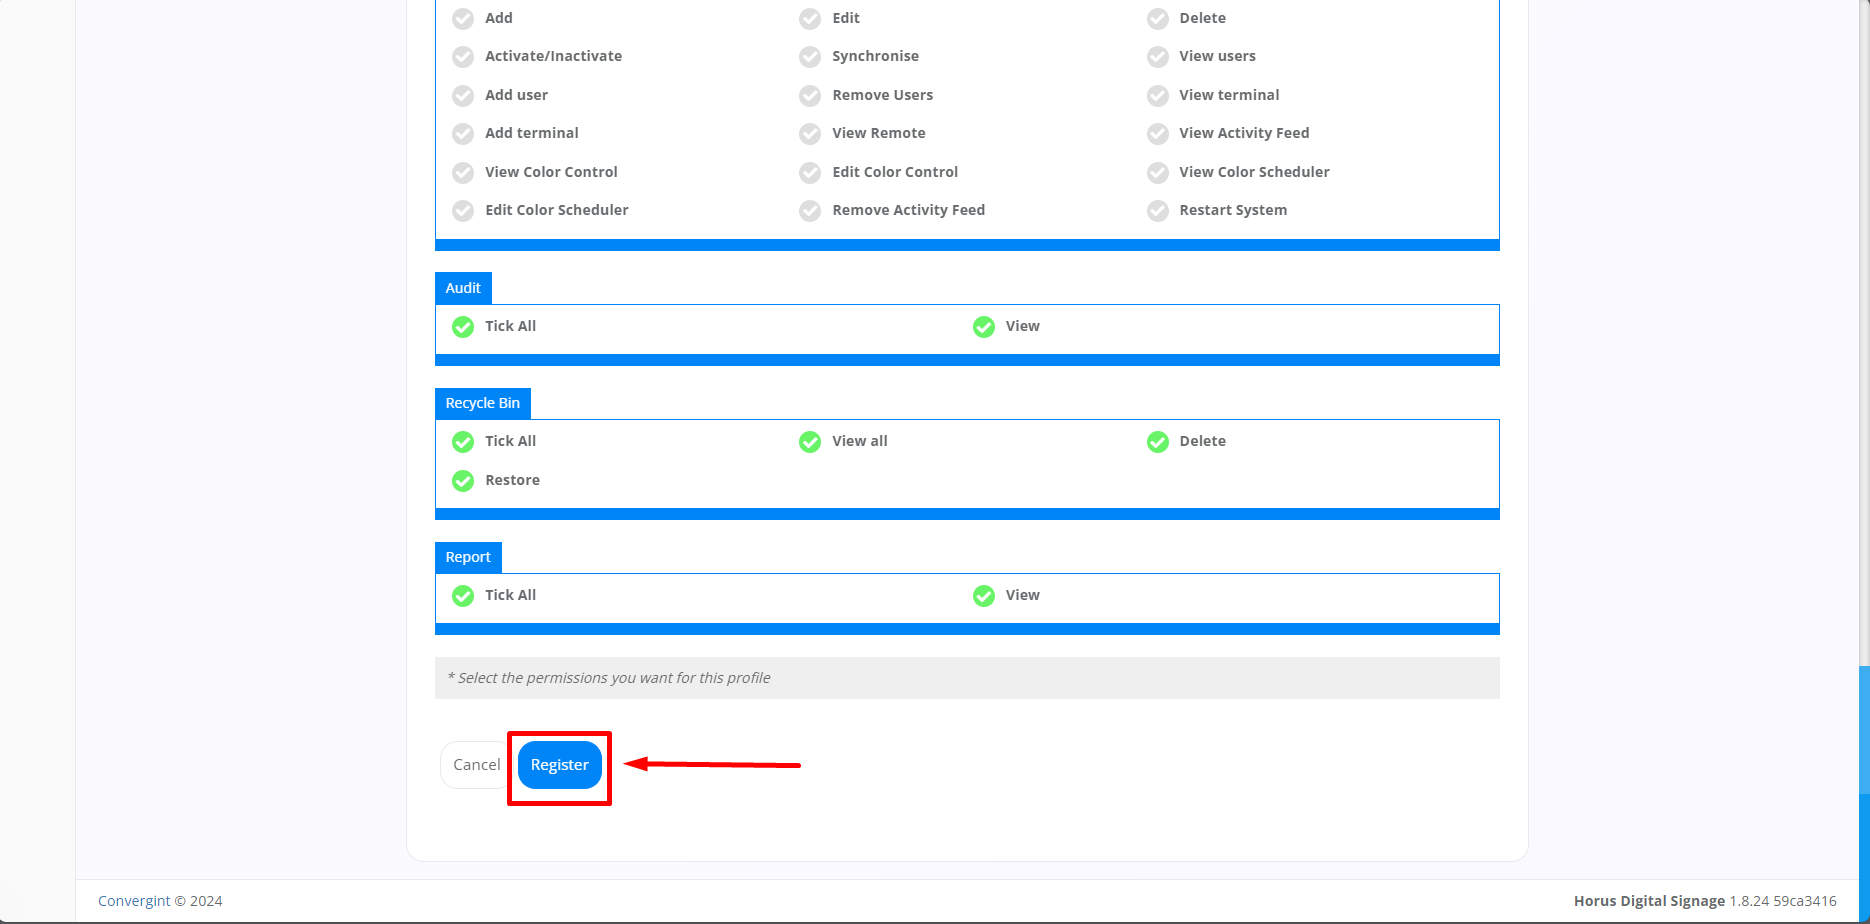Image resolution: width=1870 pixels, height=924 pixels.
Task: Enable the Remove Activity Feed permission
Action: coord(810,211)
